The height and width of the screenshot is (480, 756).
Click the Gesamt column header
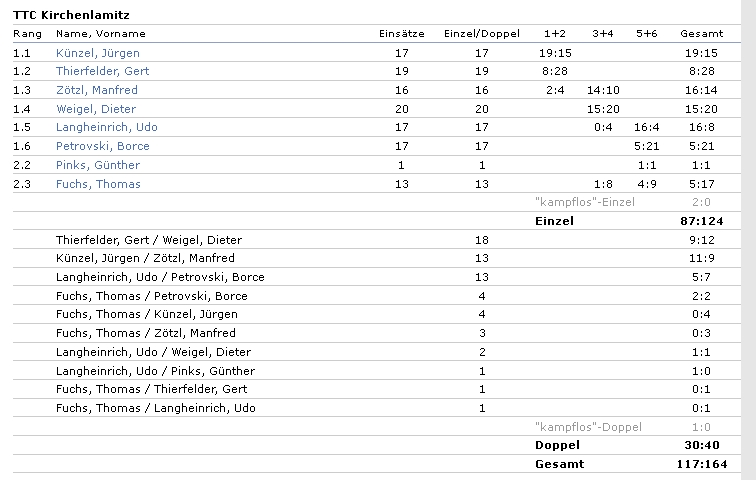click(x=702, y=34)
